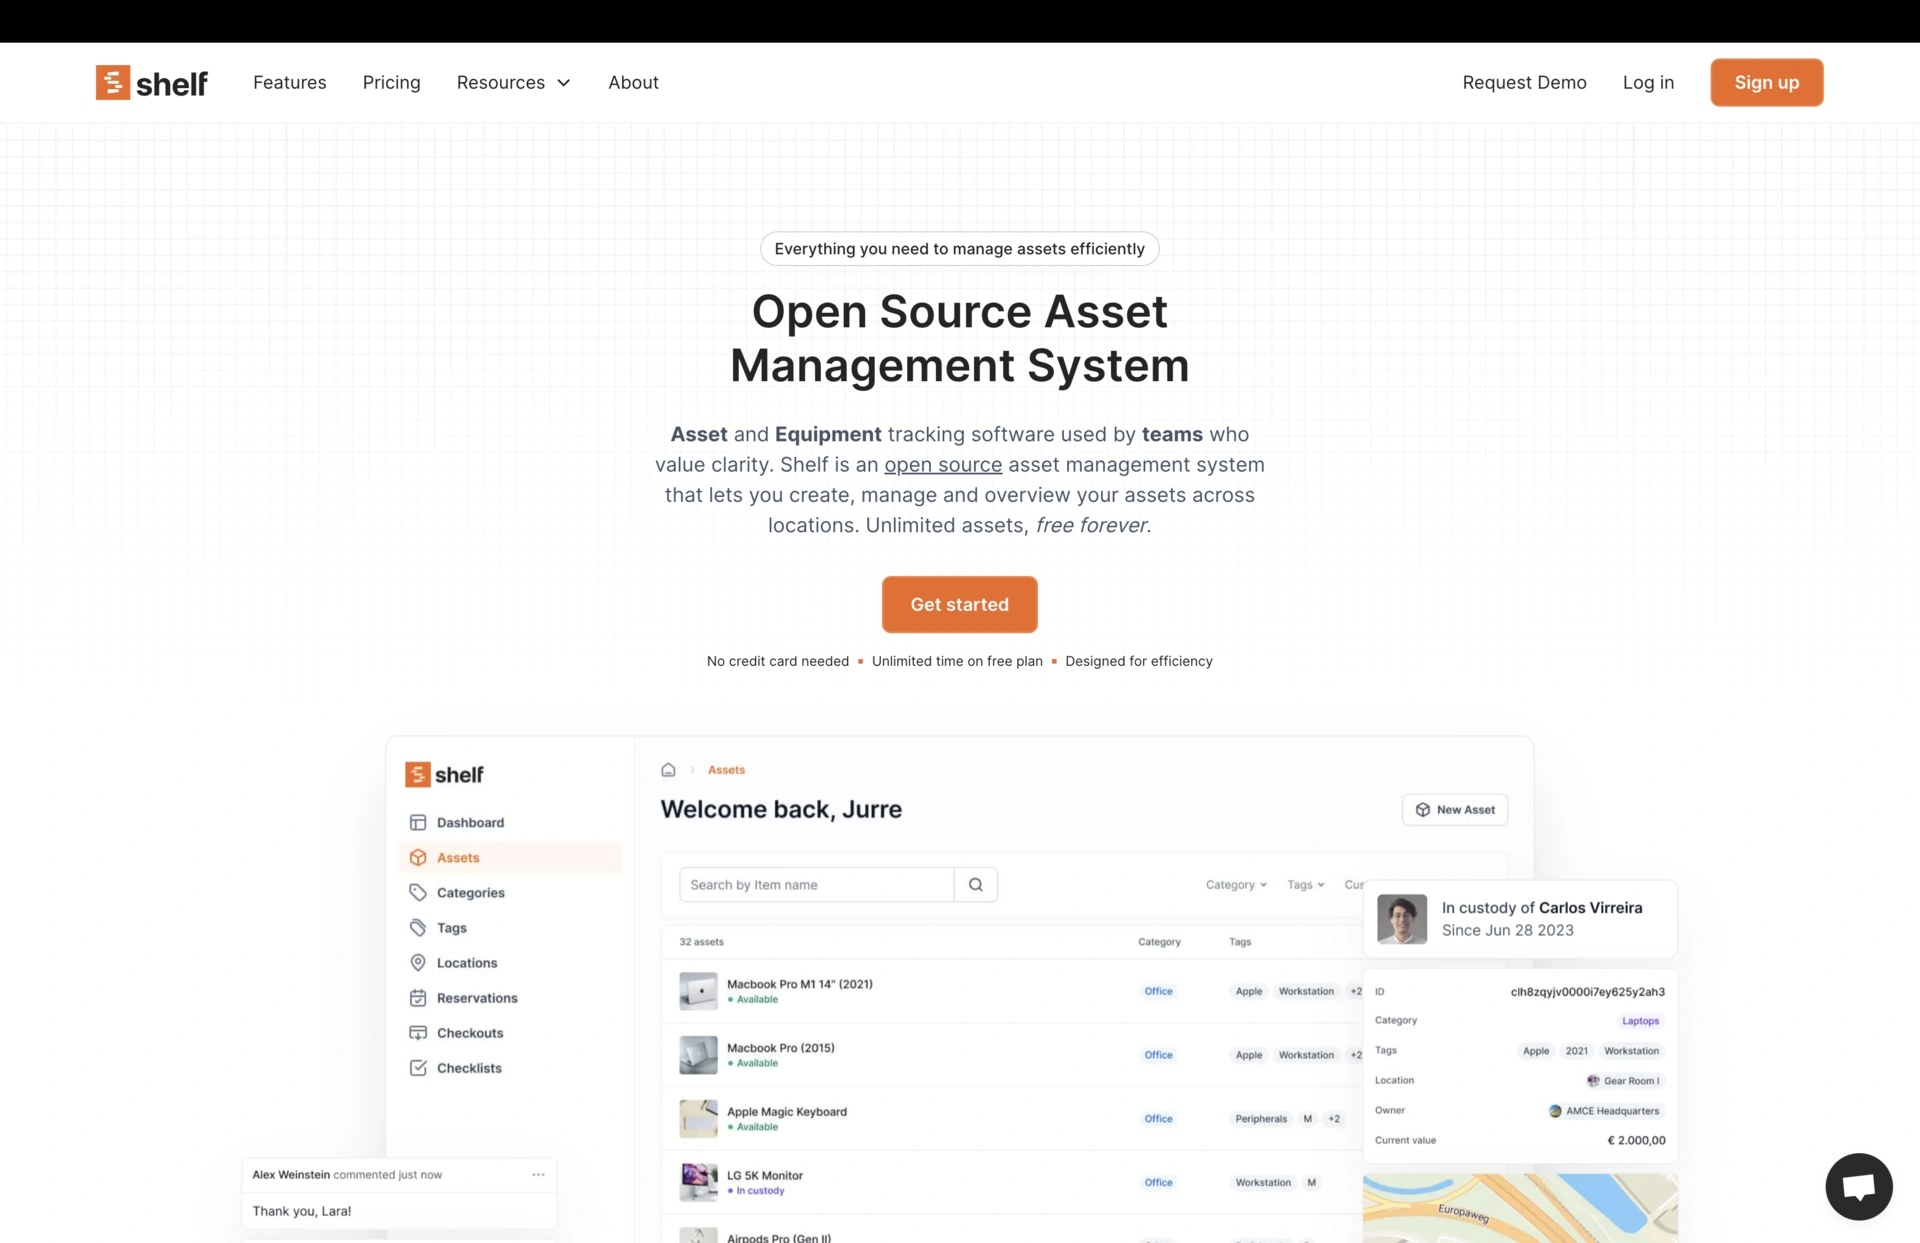Click the Macbook Pro M1 asset thumbnail
The image size is (1920, 1243).
click(x=698, y=990)
